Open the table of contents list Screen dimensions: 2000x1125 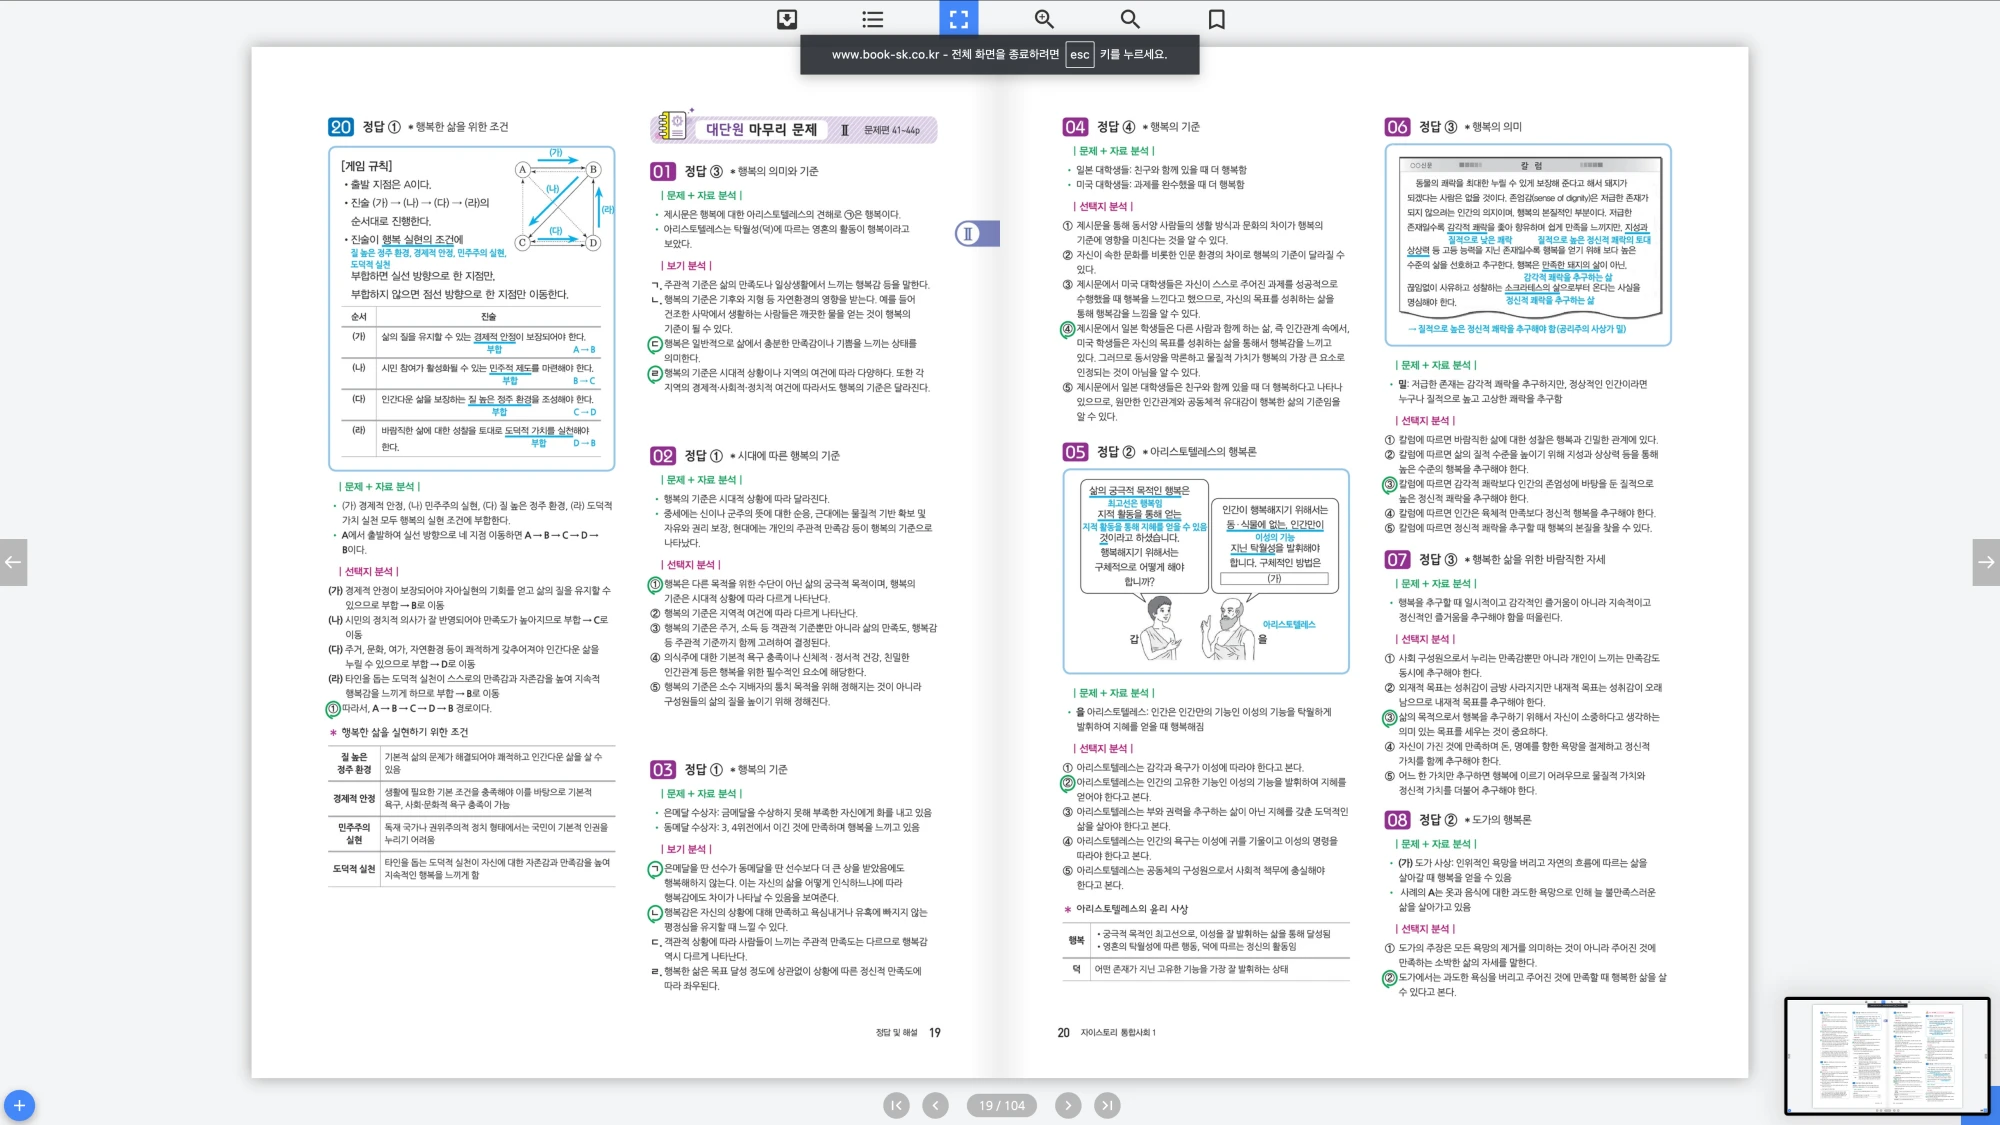point(873,19)
